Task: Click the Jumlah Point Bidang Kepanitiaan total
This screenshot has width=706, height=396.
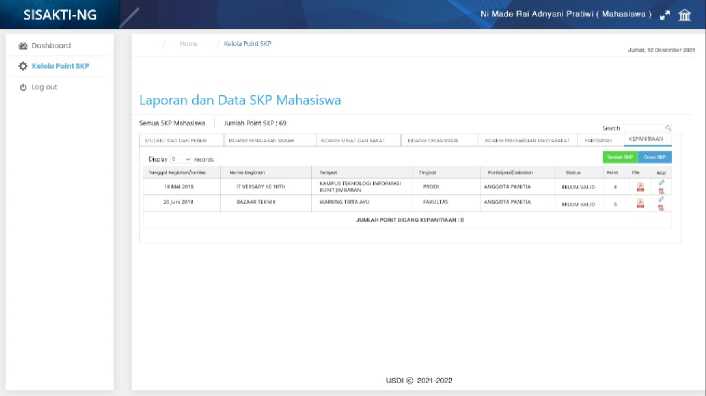Action: point(410,220)
